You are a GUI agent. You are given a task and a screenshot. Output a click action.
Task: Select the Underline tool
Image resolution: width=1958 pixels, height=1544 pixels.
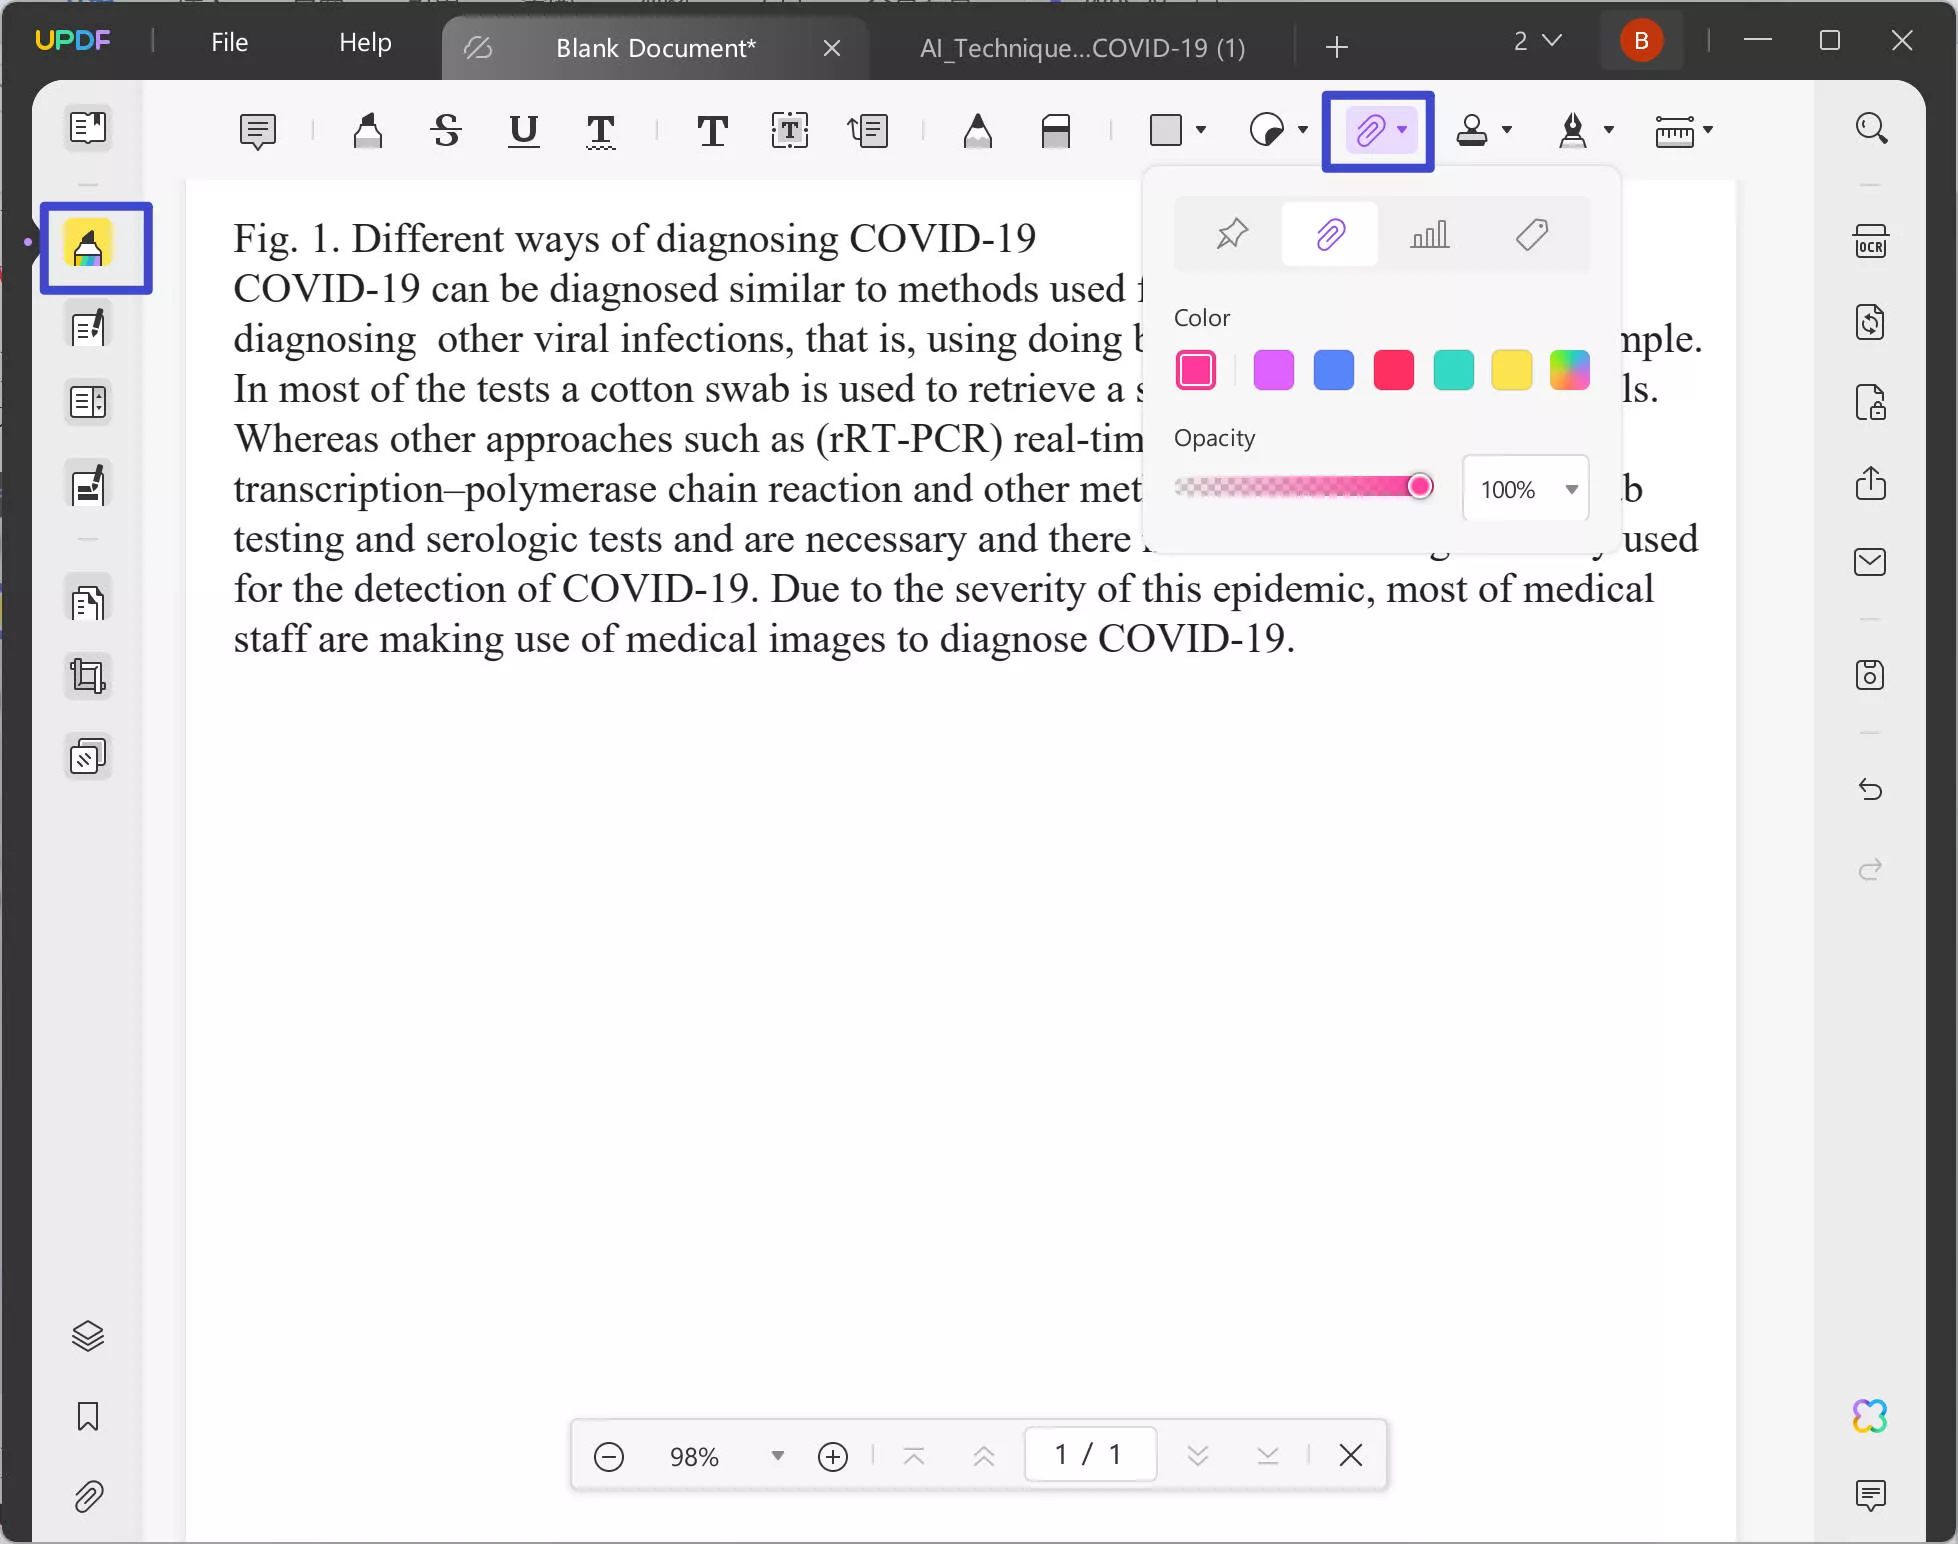pos(523,131)
